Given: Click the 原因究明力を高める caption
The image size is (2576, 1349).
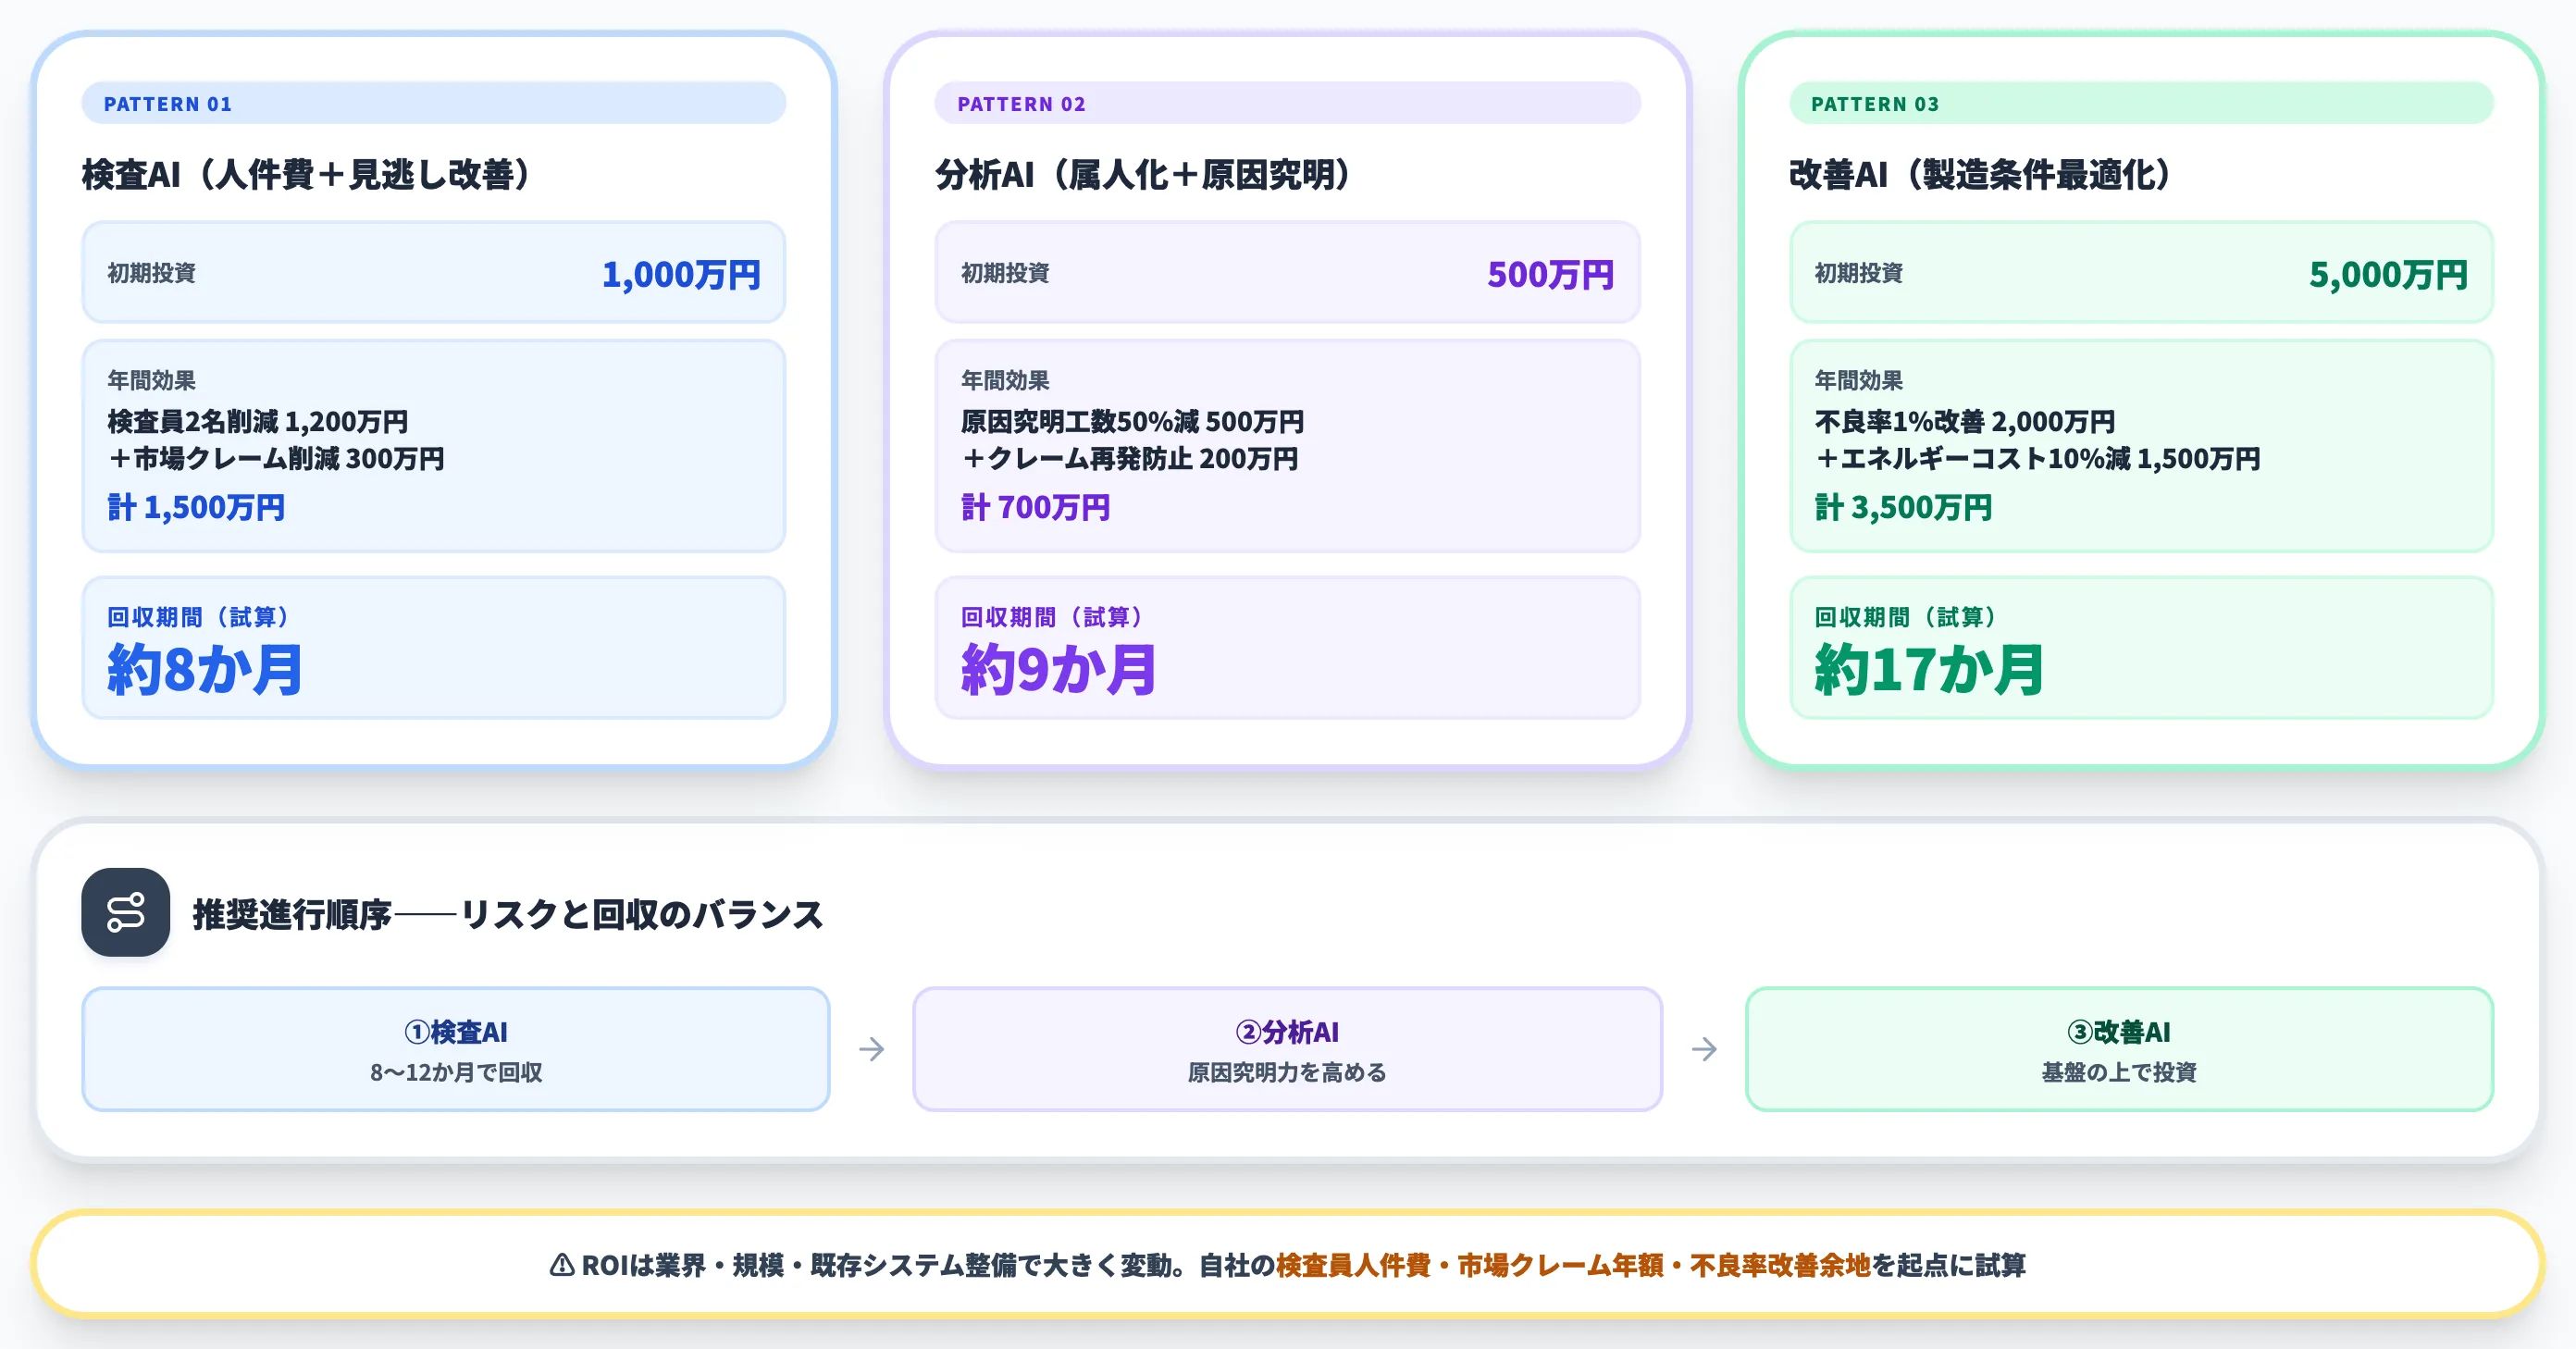Looking at the screenshot, I should (1287, 1072).
